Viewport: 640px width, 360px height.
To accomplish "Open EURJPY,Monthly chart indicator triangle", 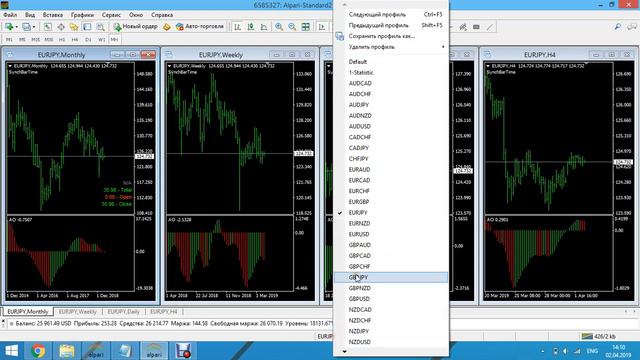I will (x=10, y=66).
